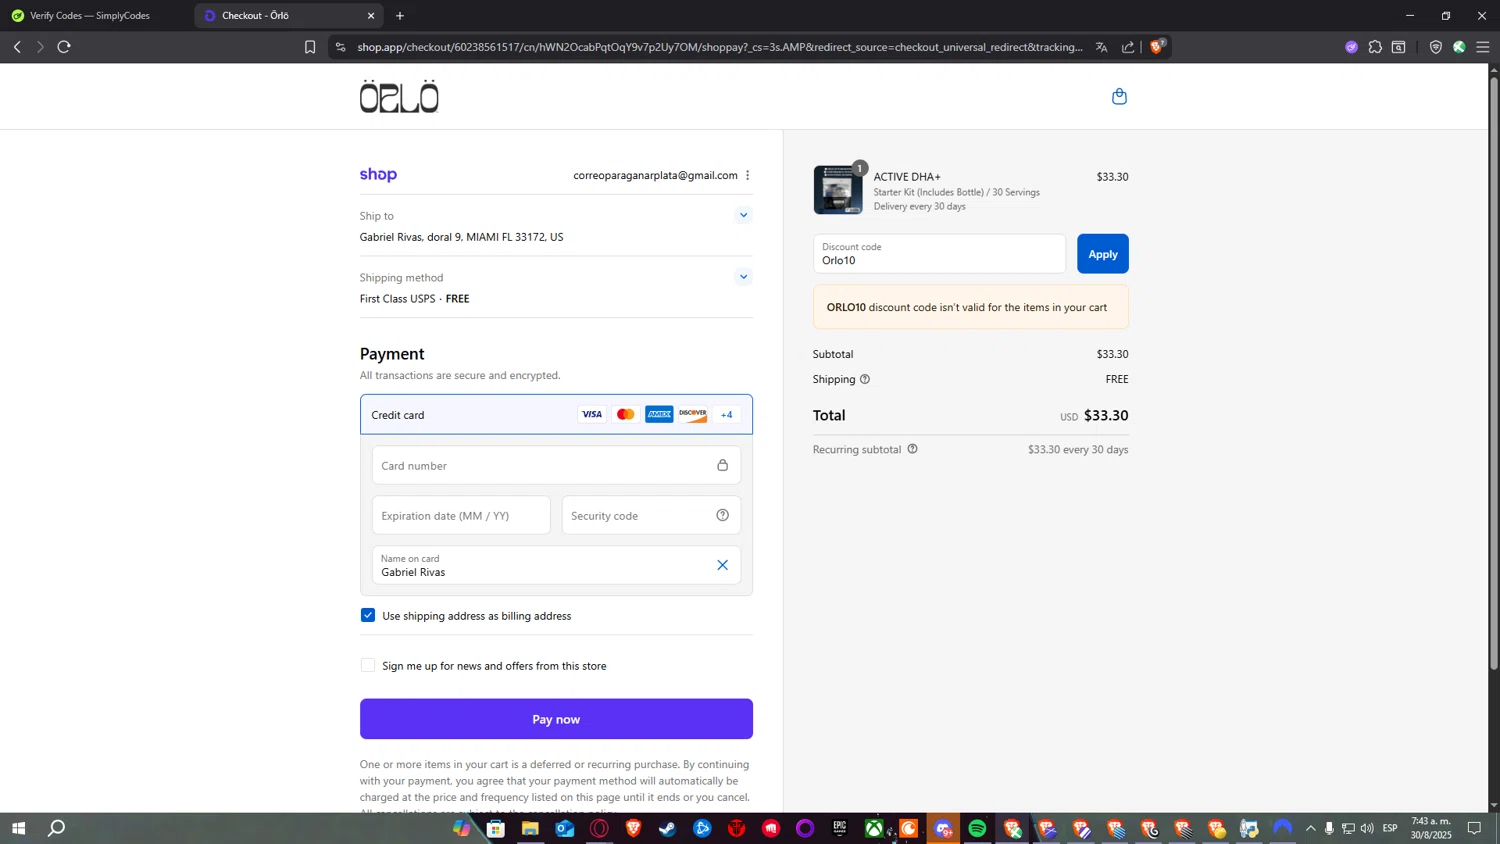Click the Pay now button

tap(556, 719)
